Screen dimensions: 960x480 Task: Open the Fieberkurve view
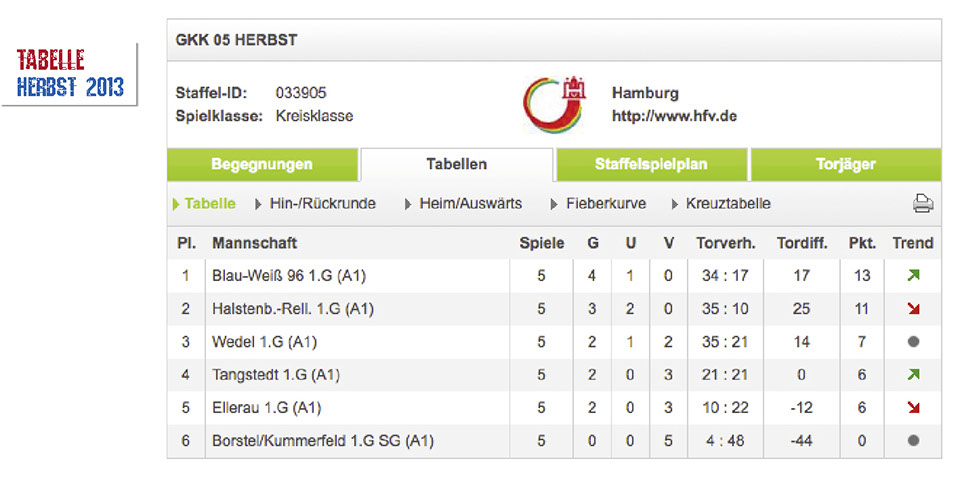(606, 204)
